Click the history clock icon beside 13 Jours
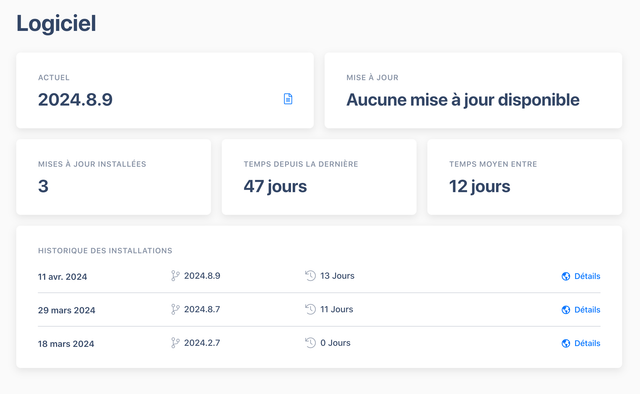The image size is (640, 394). pos(311,276)
